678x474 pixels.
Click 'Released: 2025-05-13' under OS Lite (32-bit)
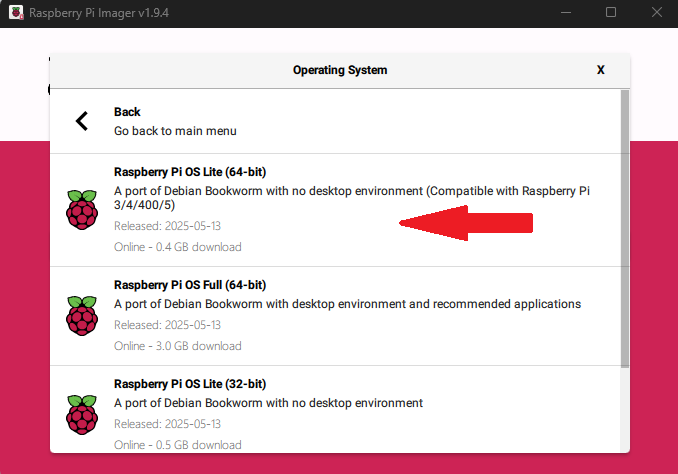tap(167, 424)
